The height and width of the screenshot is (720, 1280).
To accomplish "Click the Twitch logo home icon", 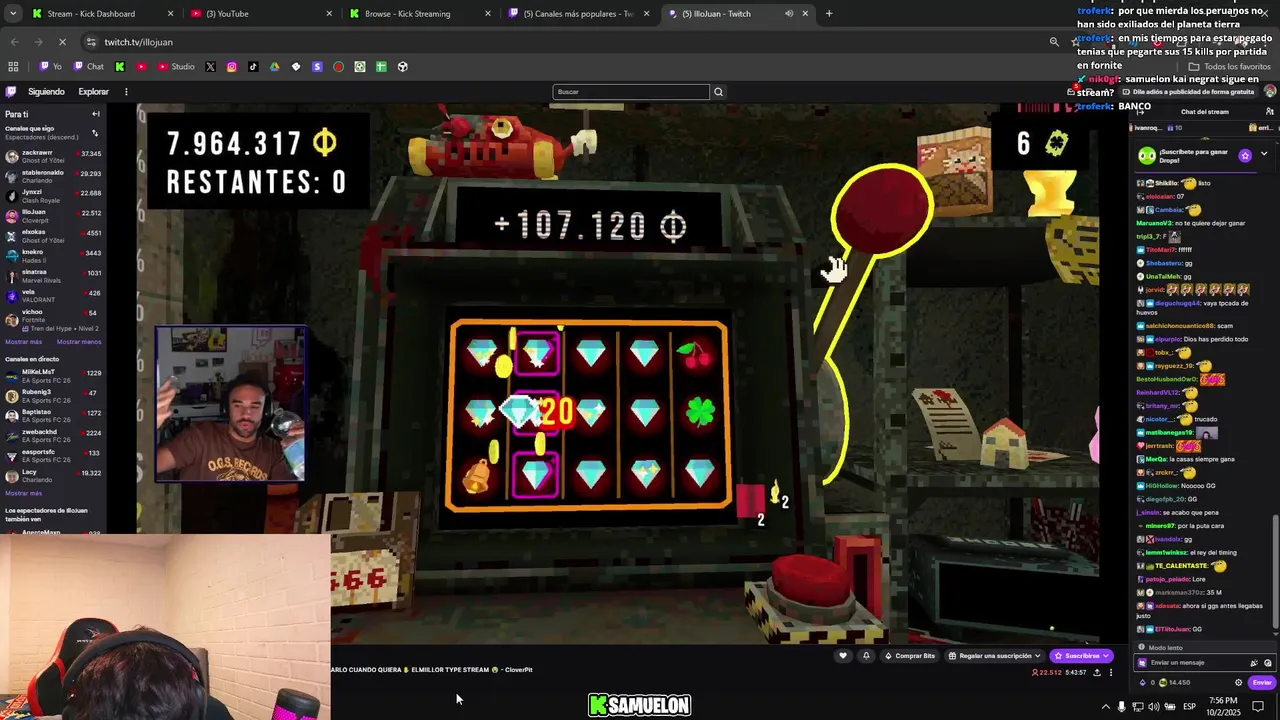I will tap(12, 91).
